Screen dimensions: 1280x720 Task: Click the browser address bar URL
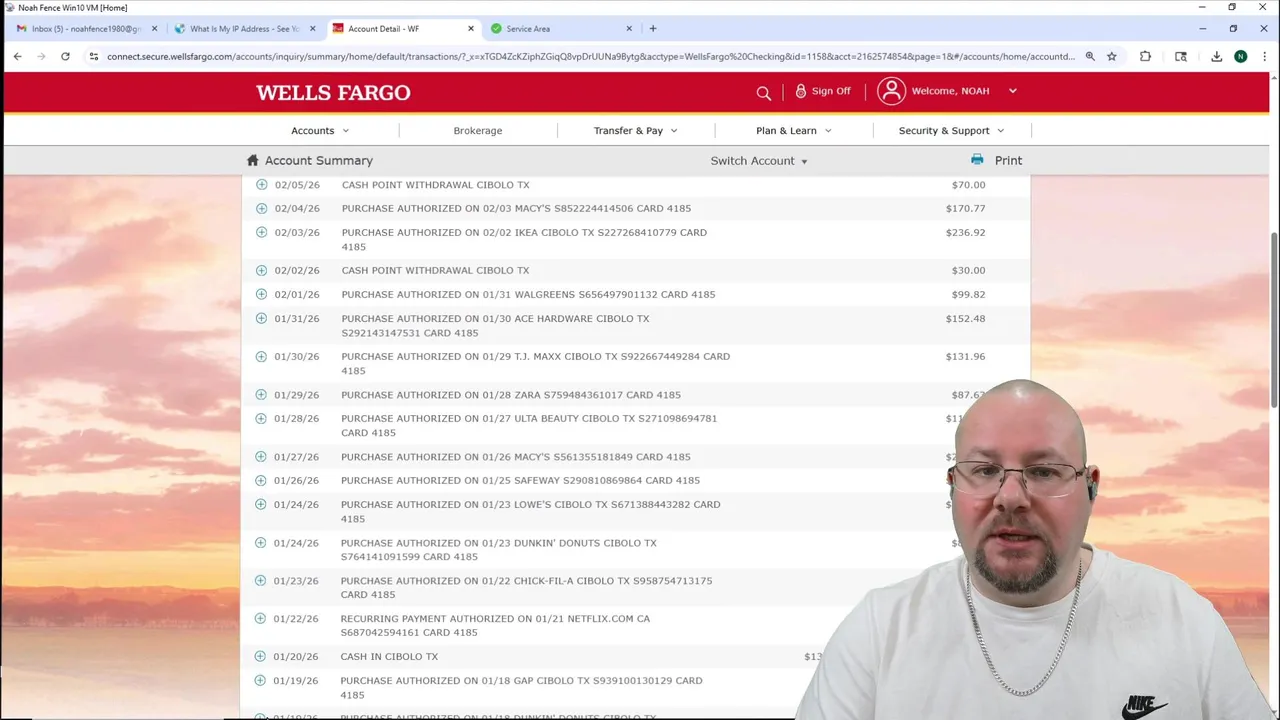click(590, 57)
